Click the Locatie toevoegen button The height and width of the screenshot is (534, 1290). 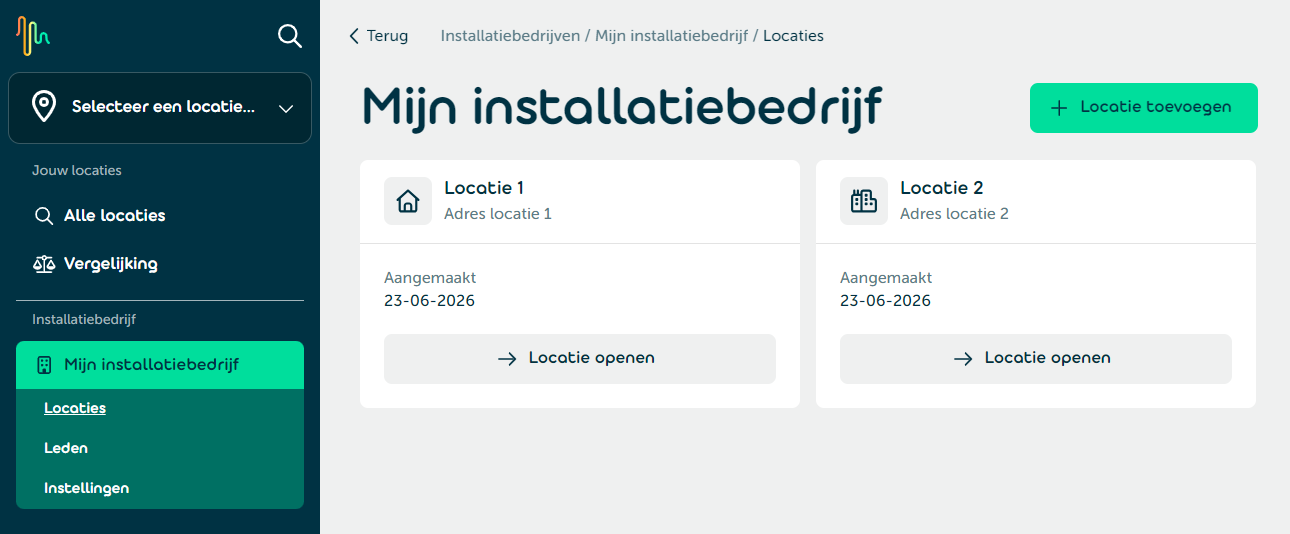point(1144,108)
